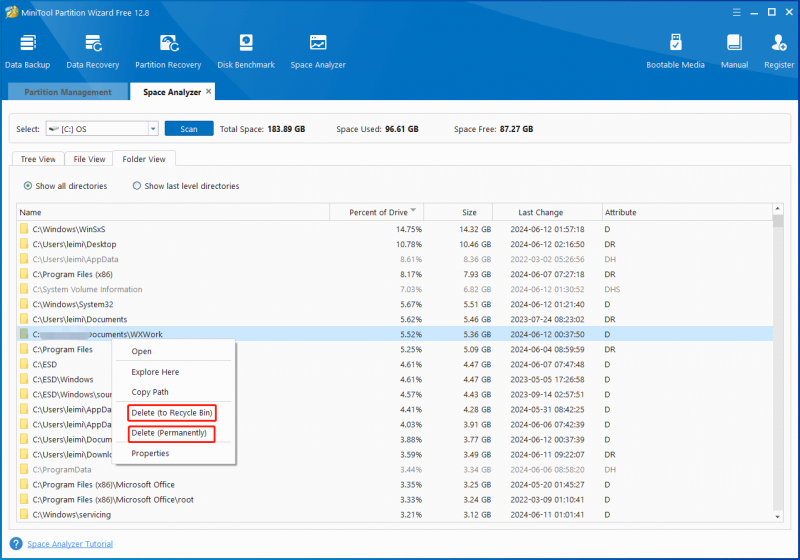The image size is (800, 560).
Task: Start the Disk Benchmark tool
Action: click(246, 52)
